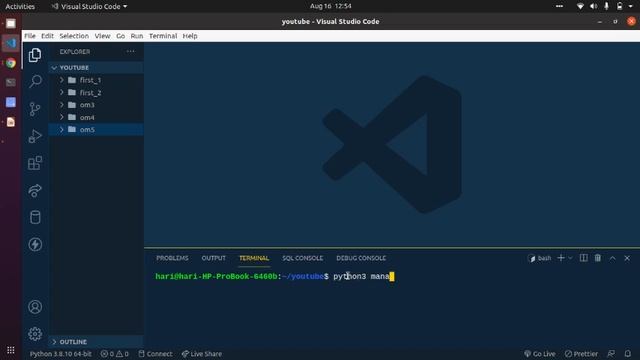Click the feedback icon in status bar
640x360 pixels.
[x=611, y=354]
